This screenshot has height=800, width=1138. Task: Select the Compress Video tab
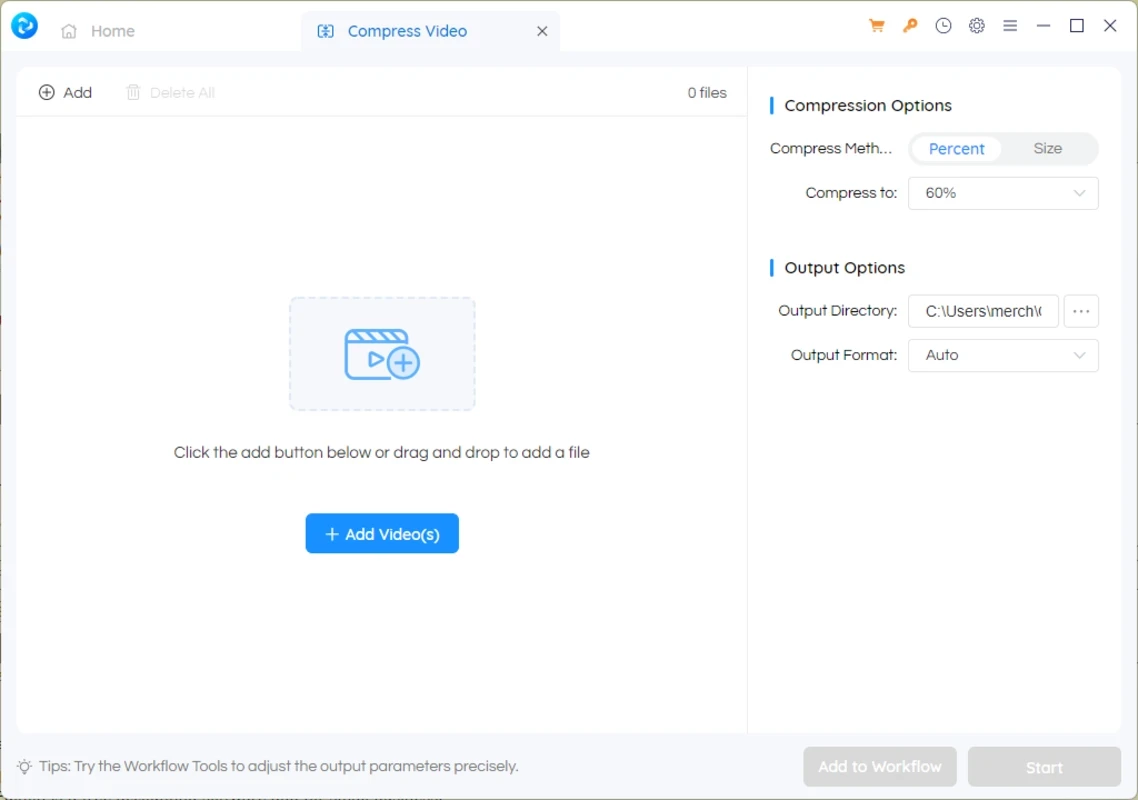406,31
